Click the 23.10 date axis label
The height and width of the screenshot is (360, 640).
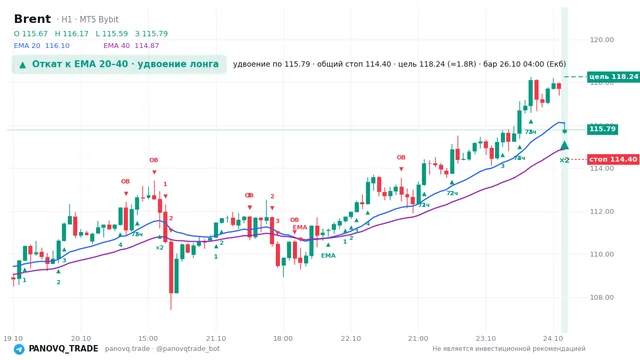point(486,338)
